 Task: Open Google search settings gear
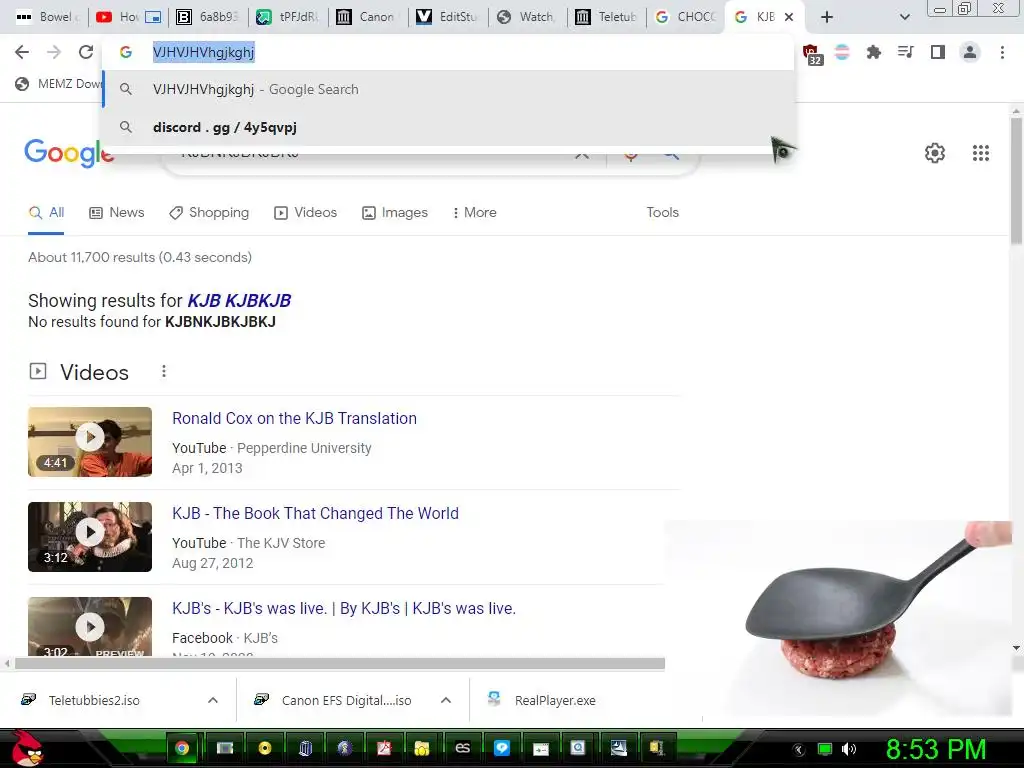[935, 153]
